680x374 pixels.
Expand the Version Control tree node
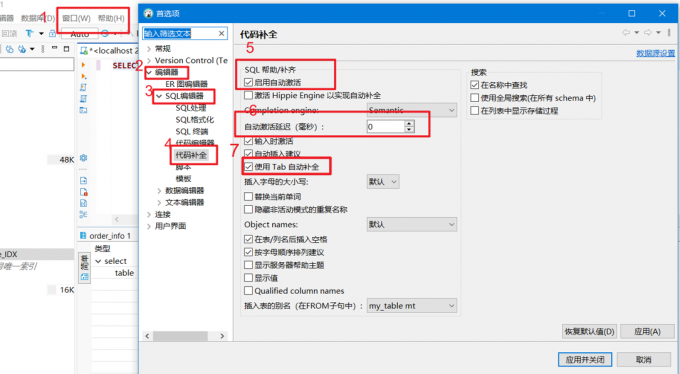tap(149, 60)
